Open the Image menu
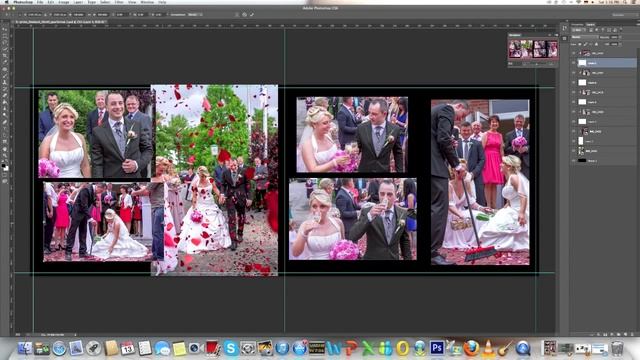The image size is (640, 360). pyautogui.click(x=64, y=2)
